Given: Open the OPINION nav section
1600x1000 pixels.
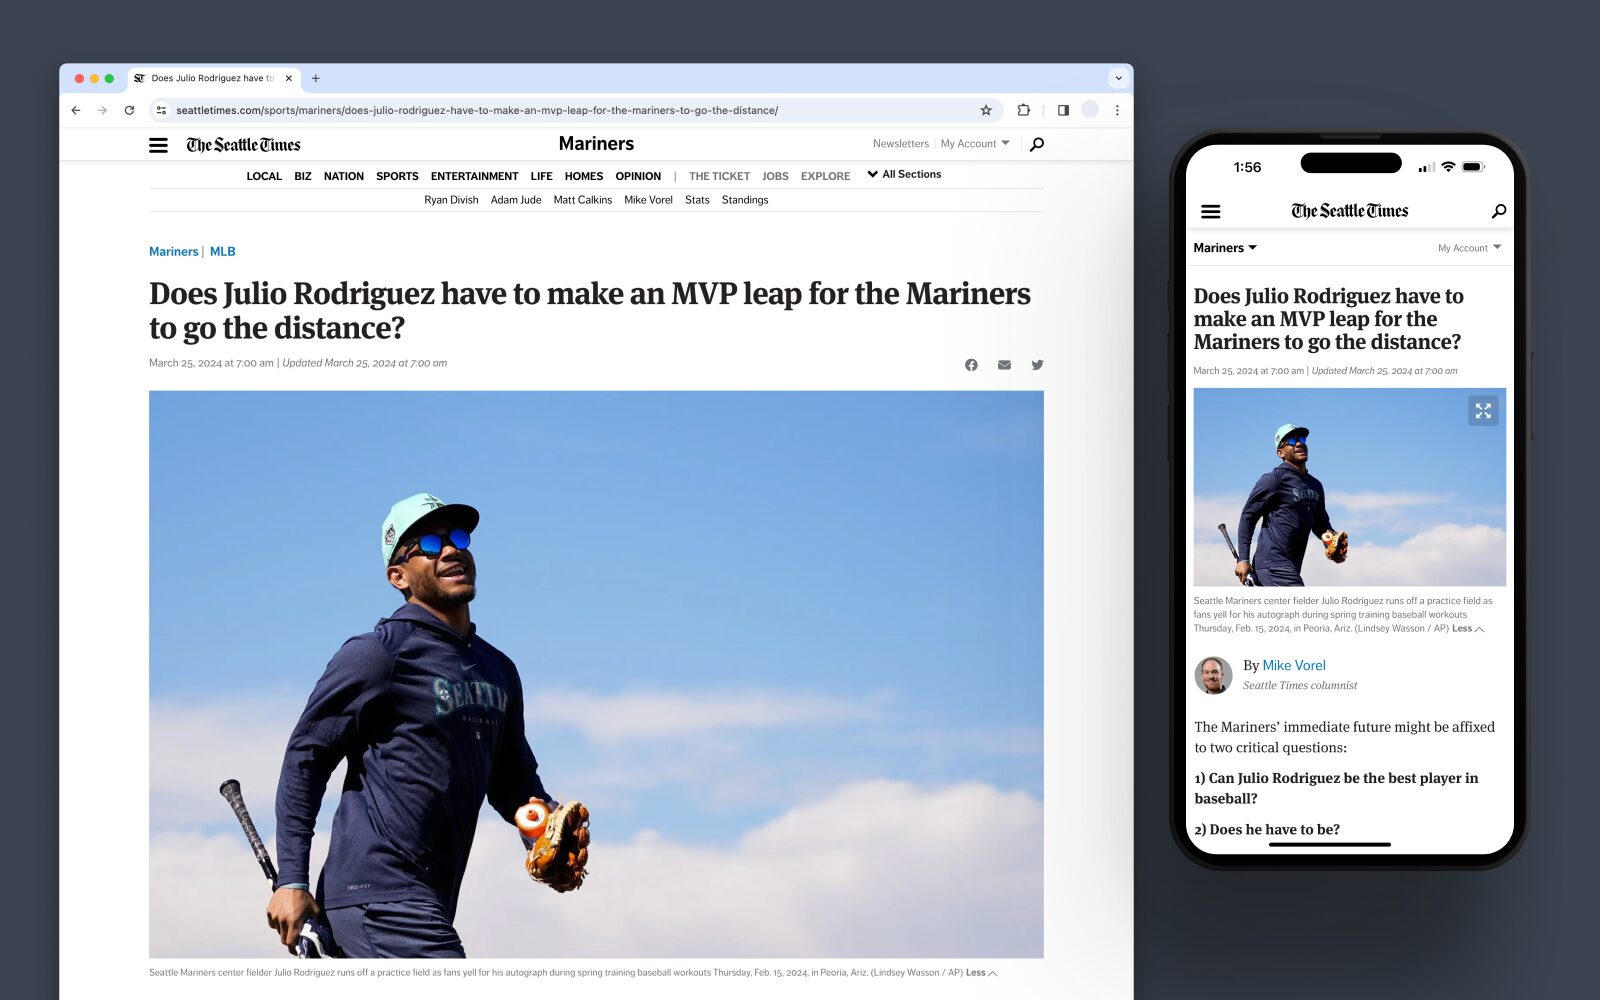Looking at the screenshot, I should click(x=638, y=176).
